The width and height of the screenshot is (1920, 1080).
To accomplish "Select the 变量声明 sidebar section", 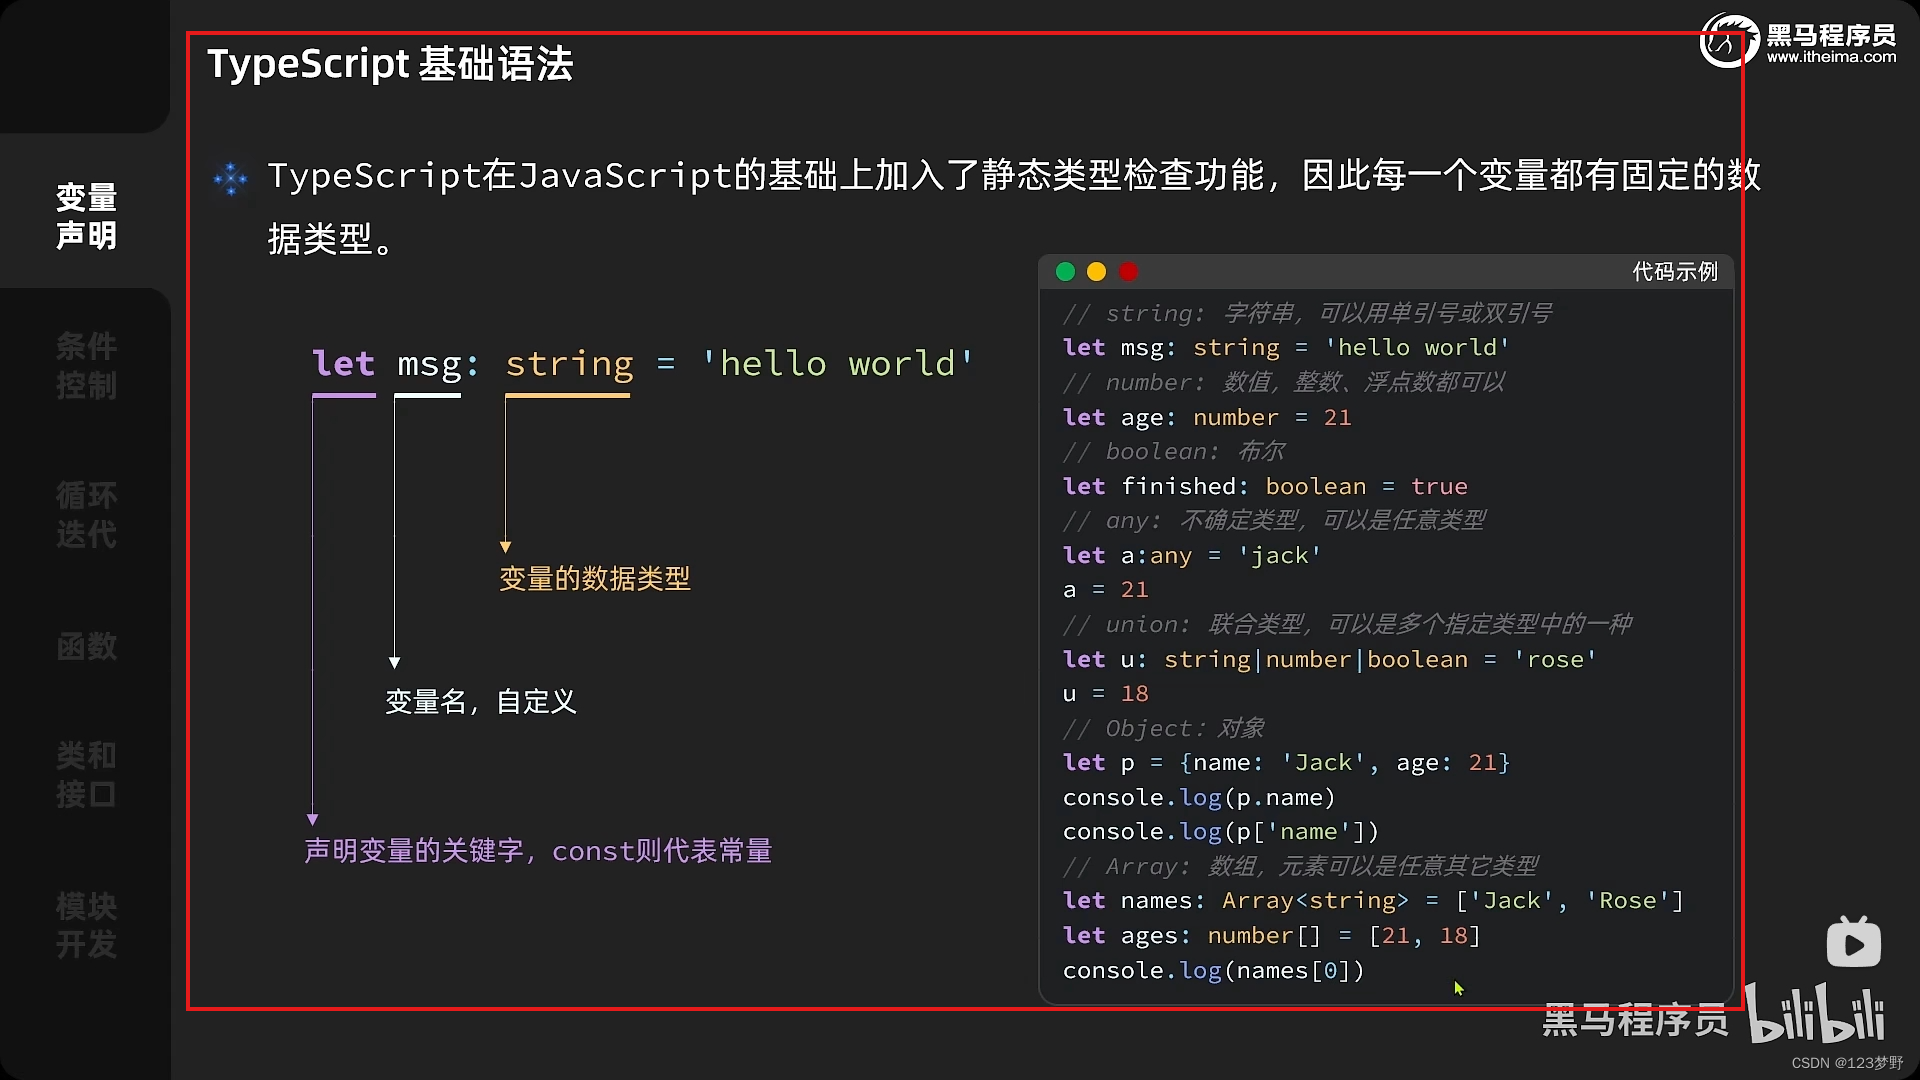I will [x=86, y=216].
